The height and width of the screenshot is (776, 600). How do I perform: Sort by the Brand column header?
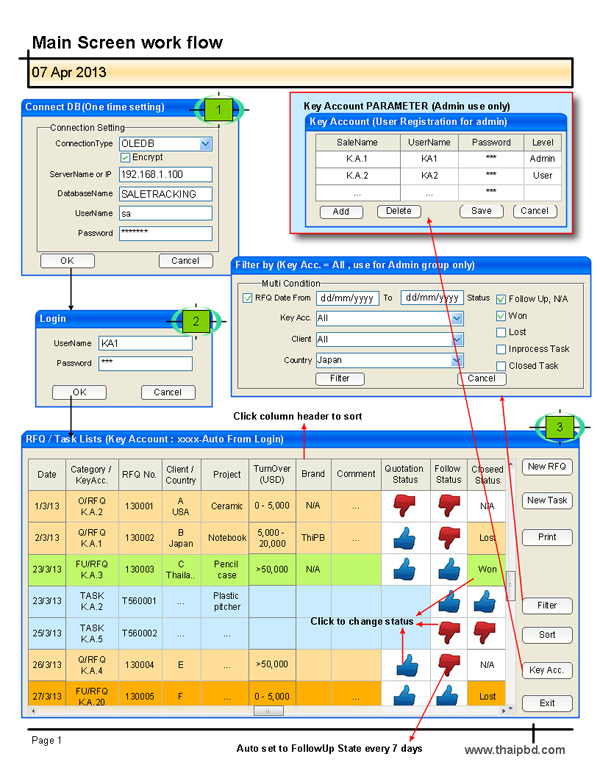[313, 474]
